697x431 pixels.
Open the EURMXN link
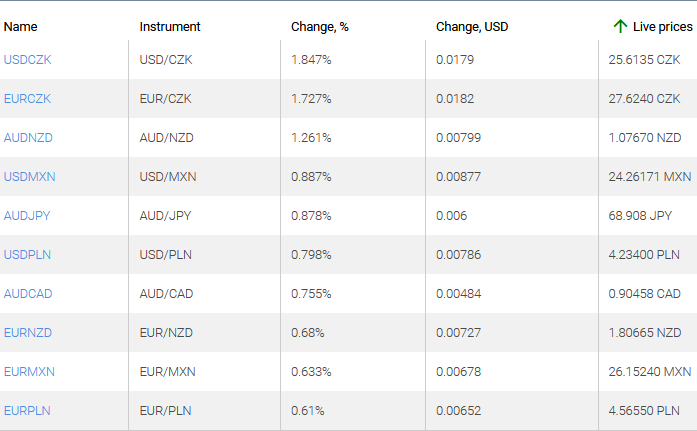click(x=30, y=372)
